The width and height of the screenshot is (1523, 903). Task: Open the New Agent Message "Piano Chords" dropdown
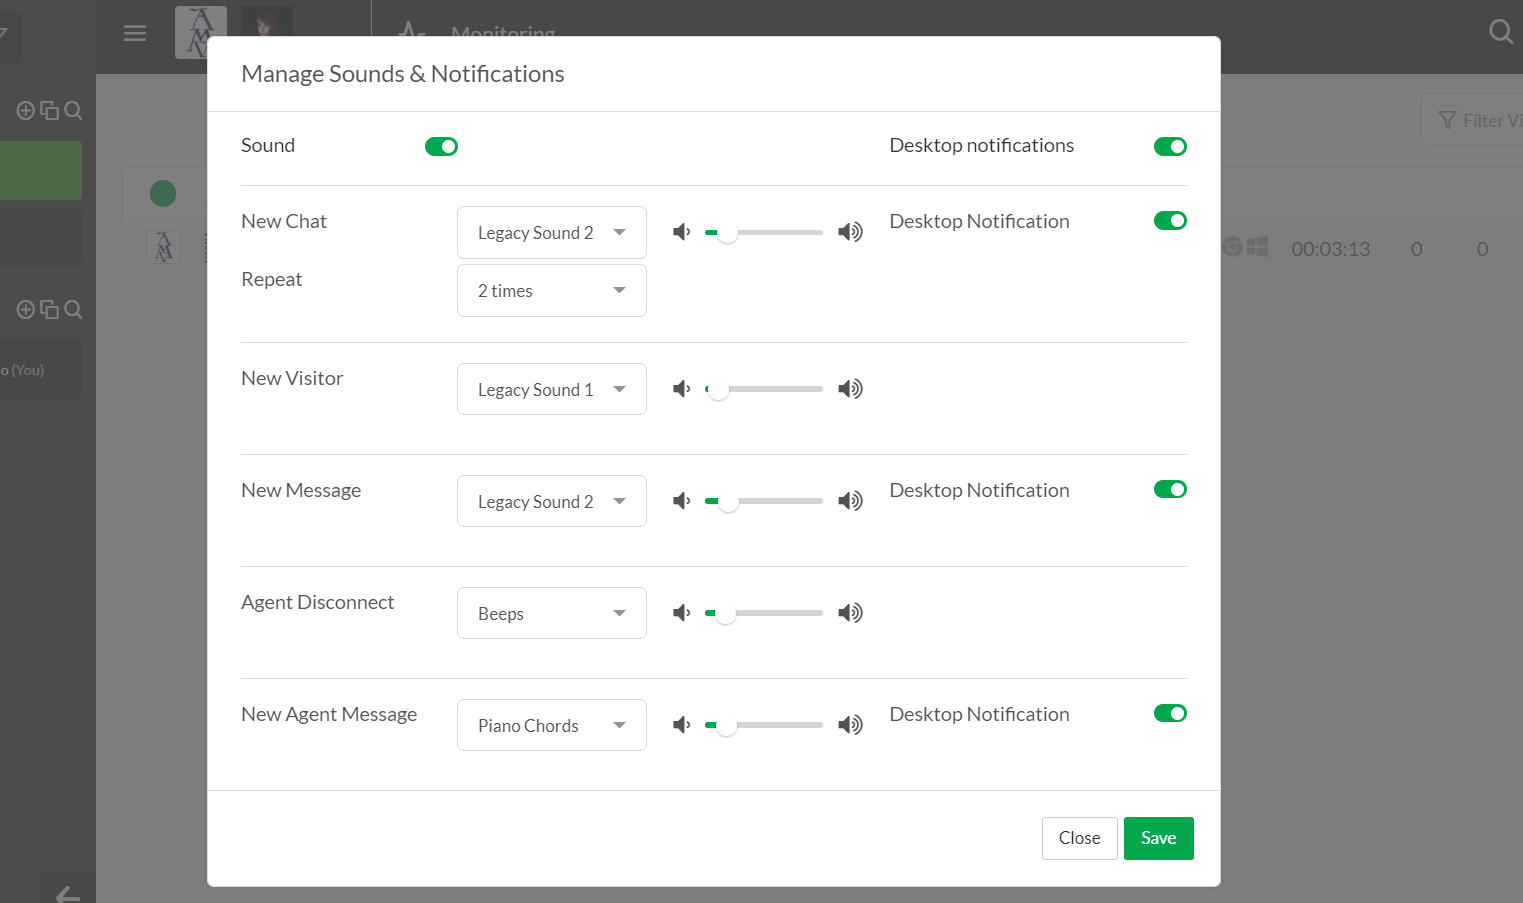[551, 725]
